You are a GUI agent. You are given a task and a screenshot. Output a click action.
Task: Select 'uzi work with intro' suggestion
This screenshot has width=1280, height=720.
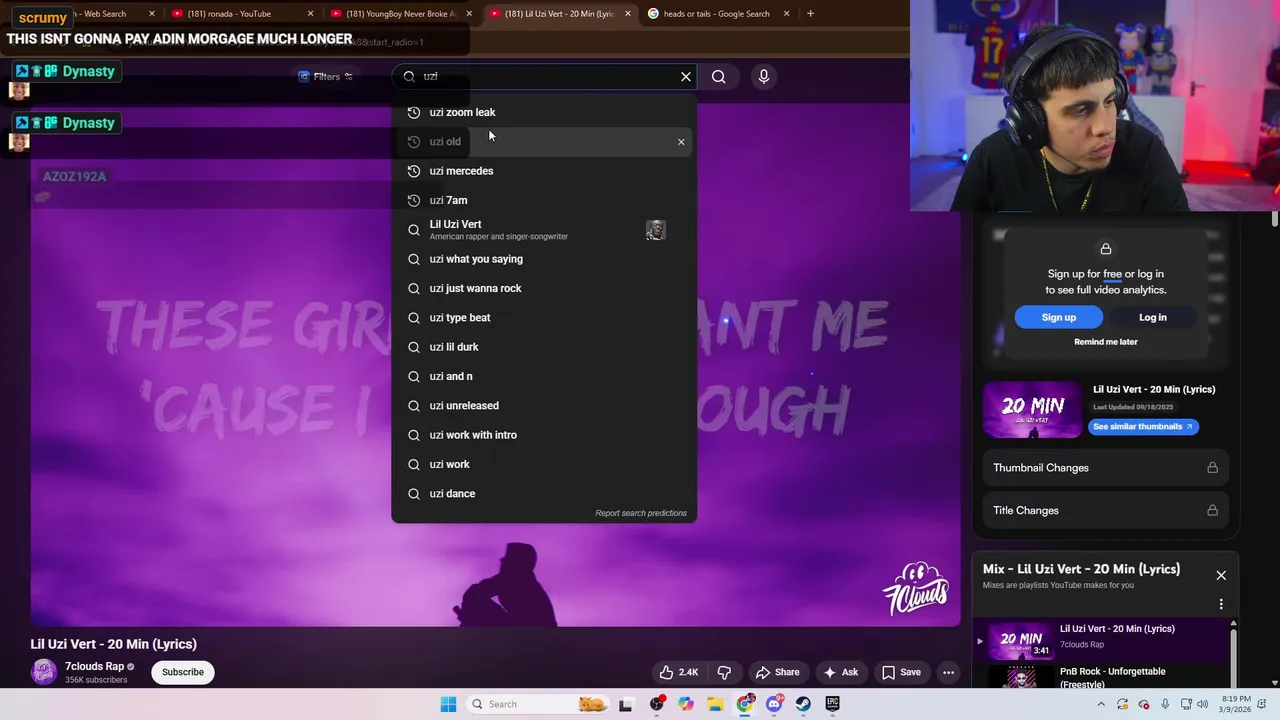(x=544, y=435)
